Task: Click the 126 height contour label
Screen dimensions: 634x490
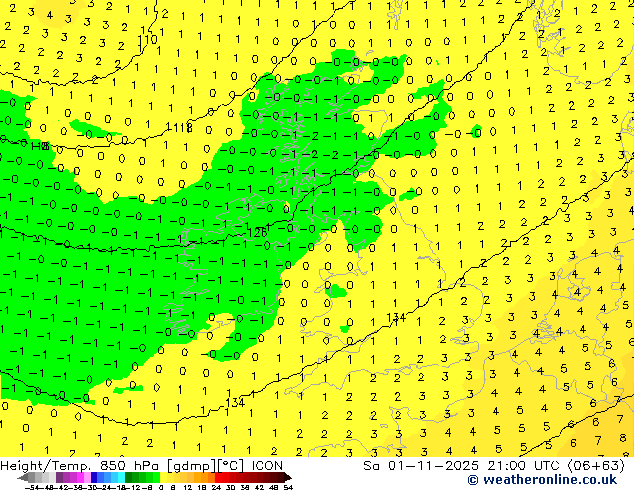Action: (257, 232)
